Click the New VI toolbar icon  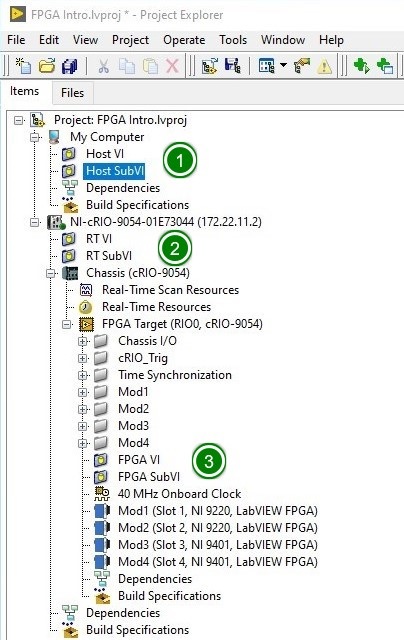click(23, 66)
